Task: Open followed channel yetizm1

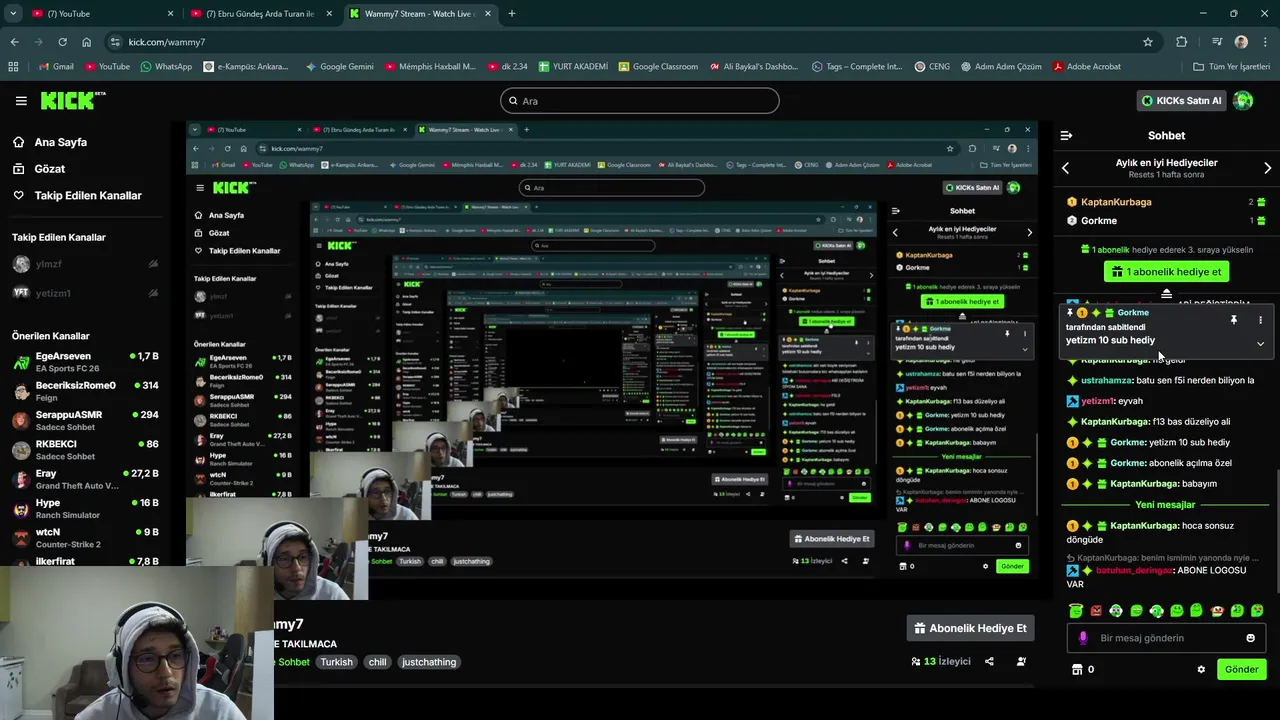Action: click(x=85, y=293)
